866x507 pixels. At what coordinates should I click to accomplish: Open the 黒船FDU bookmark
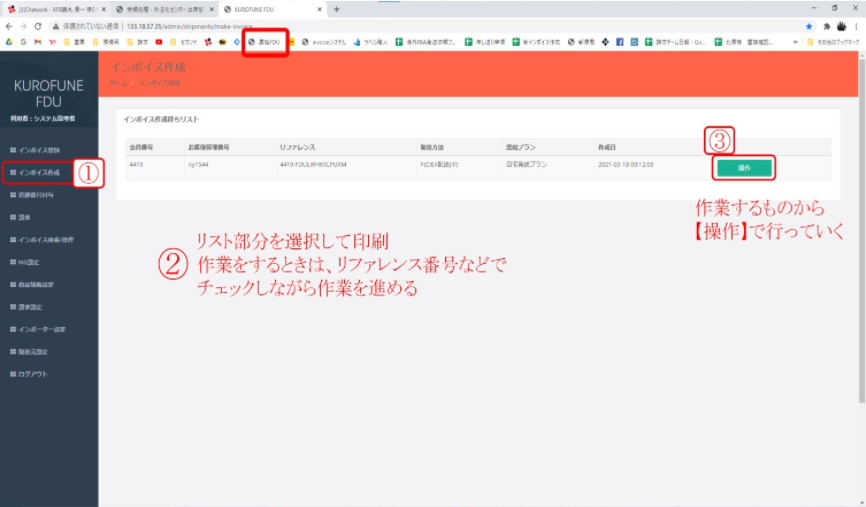[264, 42]
